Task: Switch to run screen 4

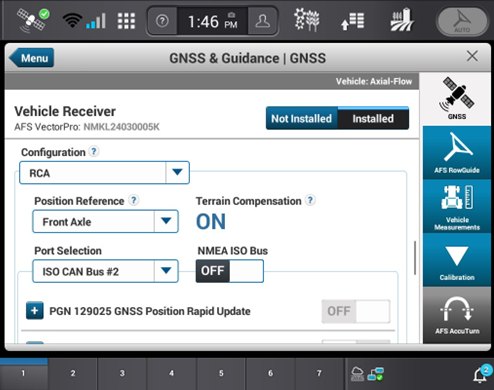Action: pos(171,373)
